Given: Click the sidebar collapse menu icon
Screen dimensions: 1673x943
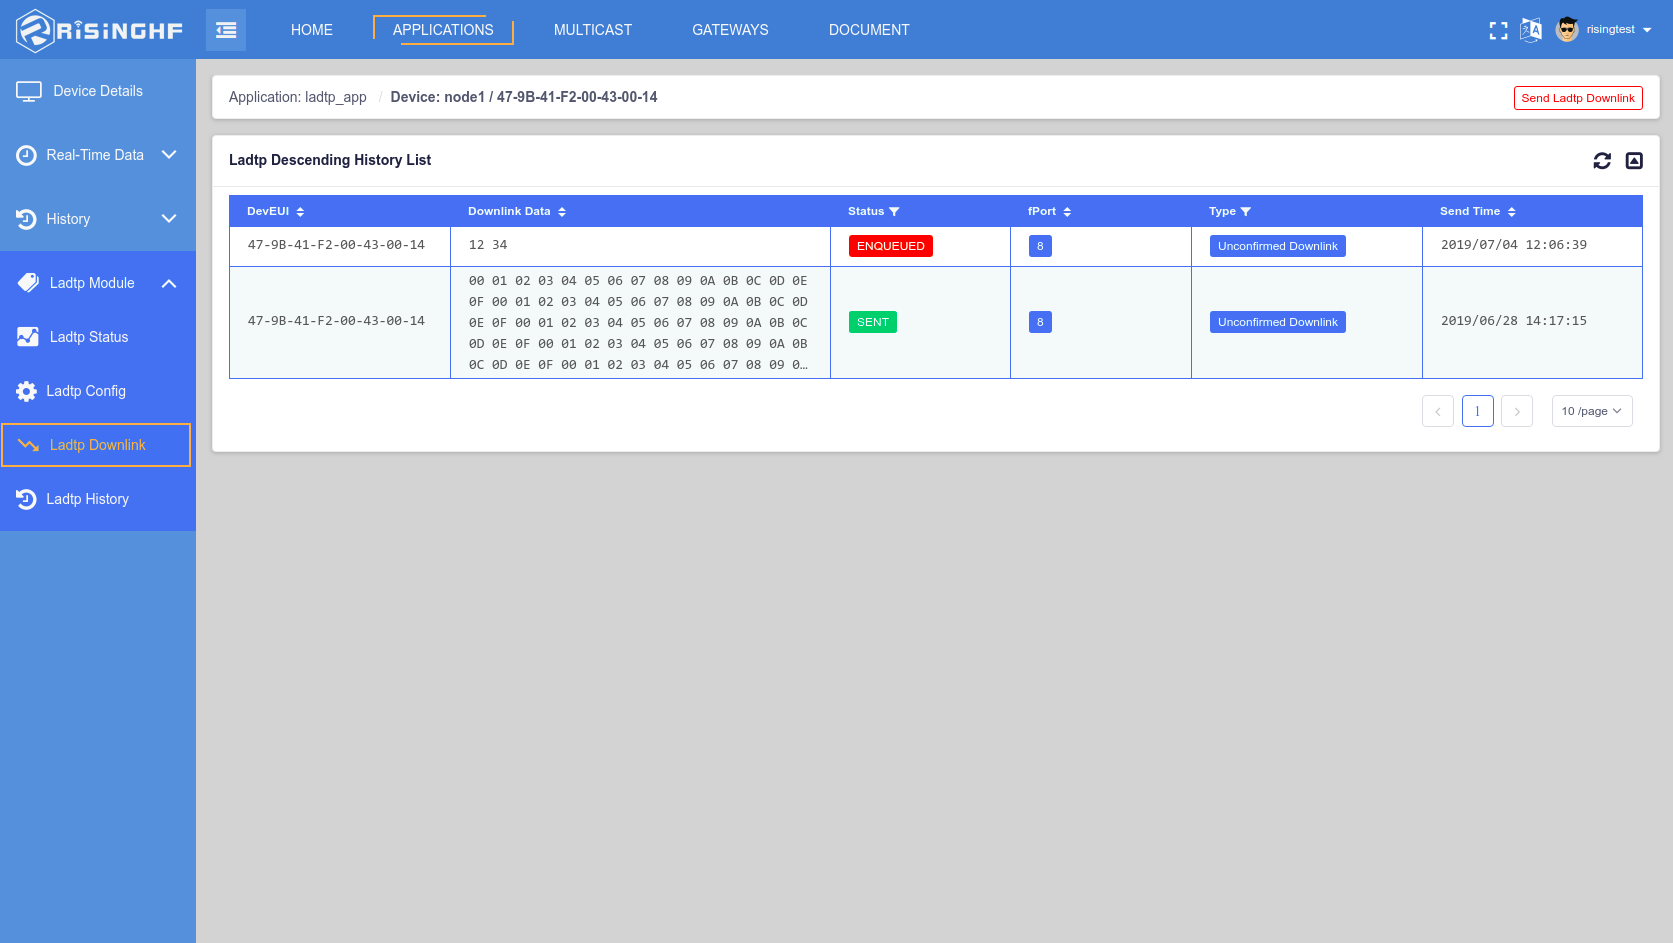Looking at the screenshot, I should coord(226,30).
